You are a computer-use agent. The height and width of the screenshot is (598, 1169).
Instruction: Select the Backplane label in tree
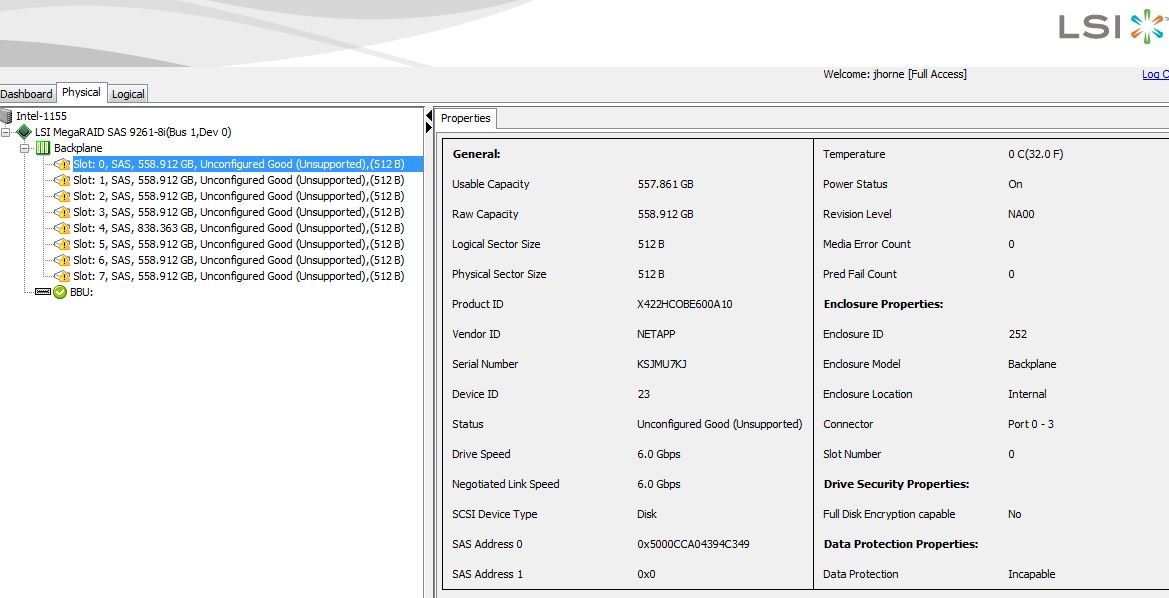tap(78, 148)
